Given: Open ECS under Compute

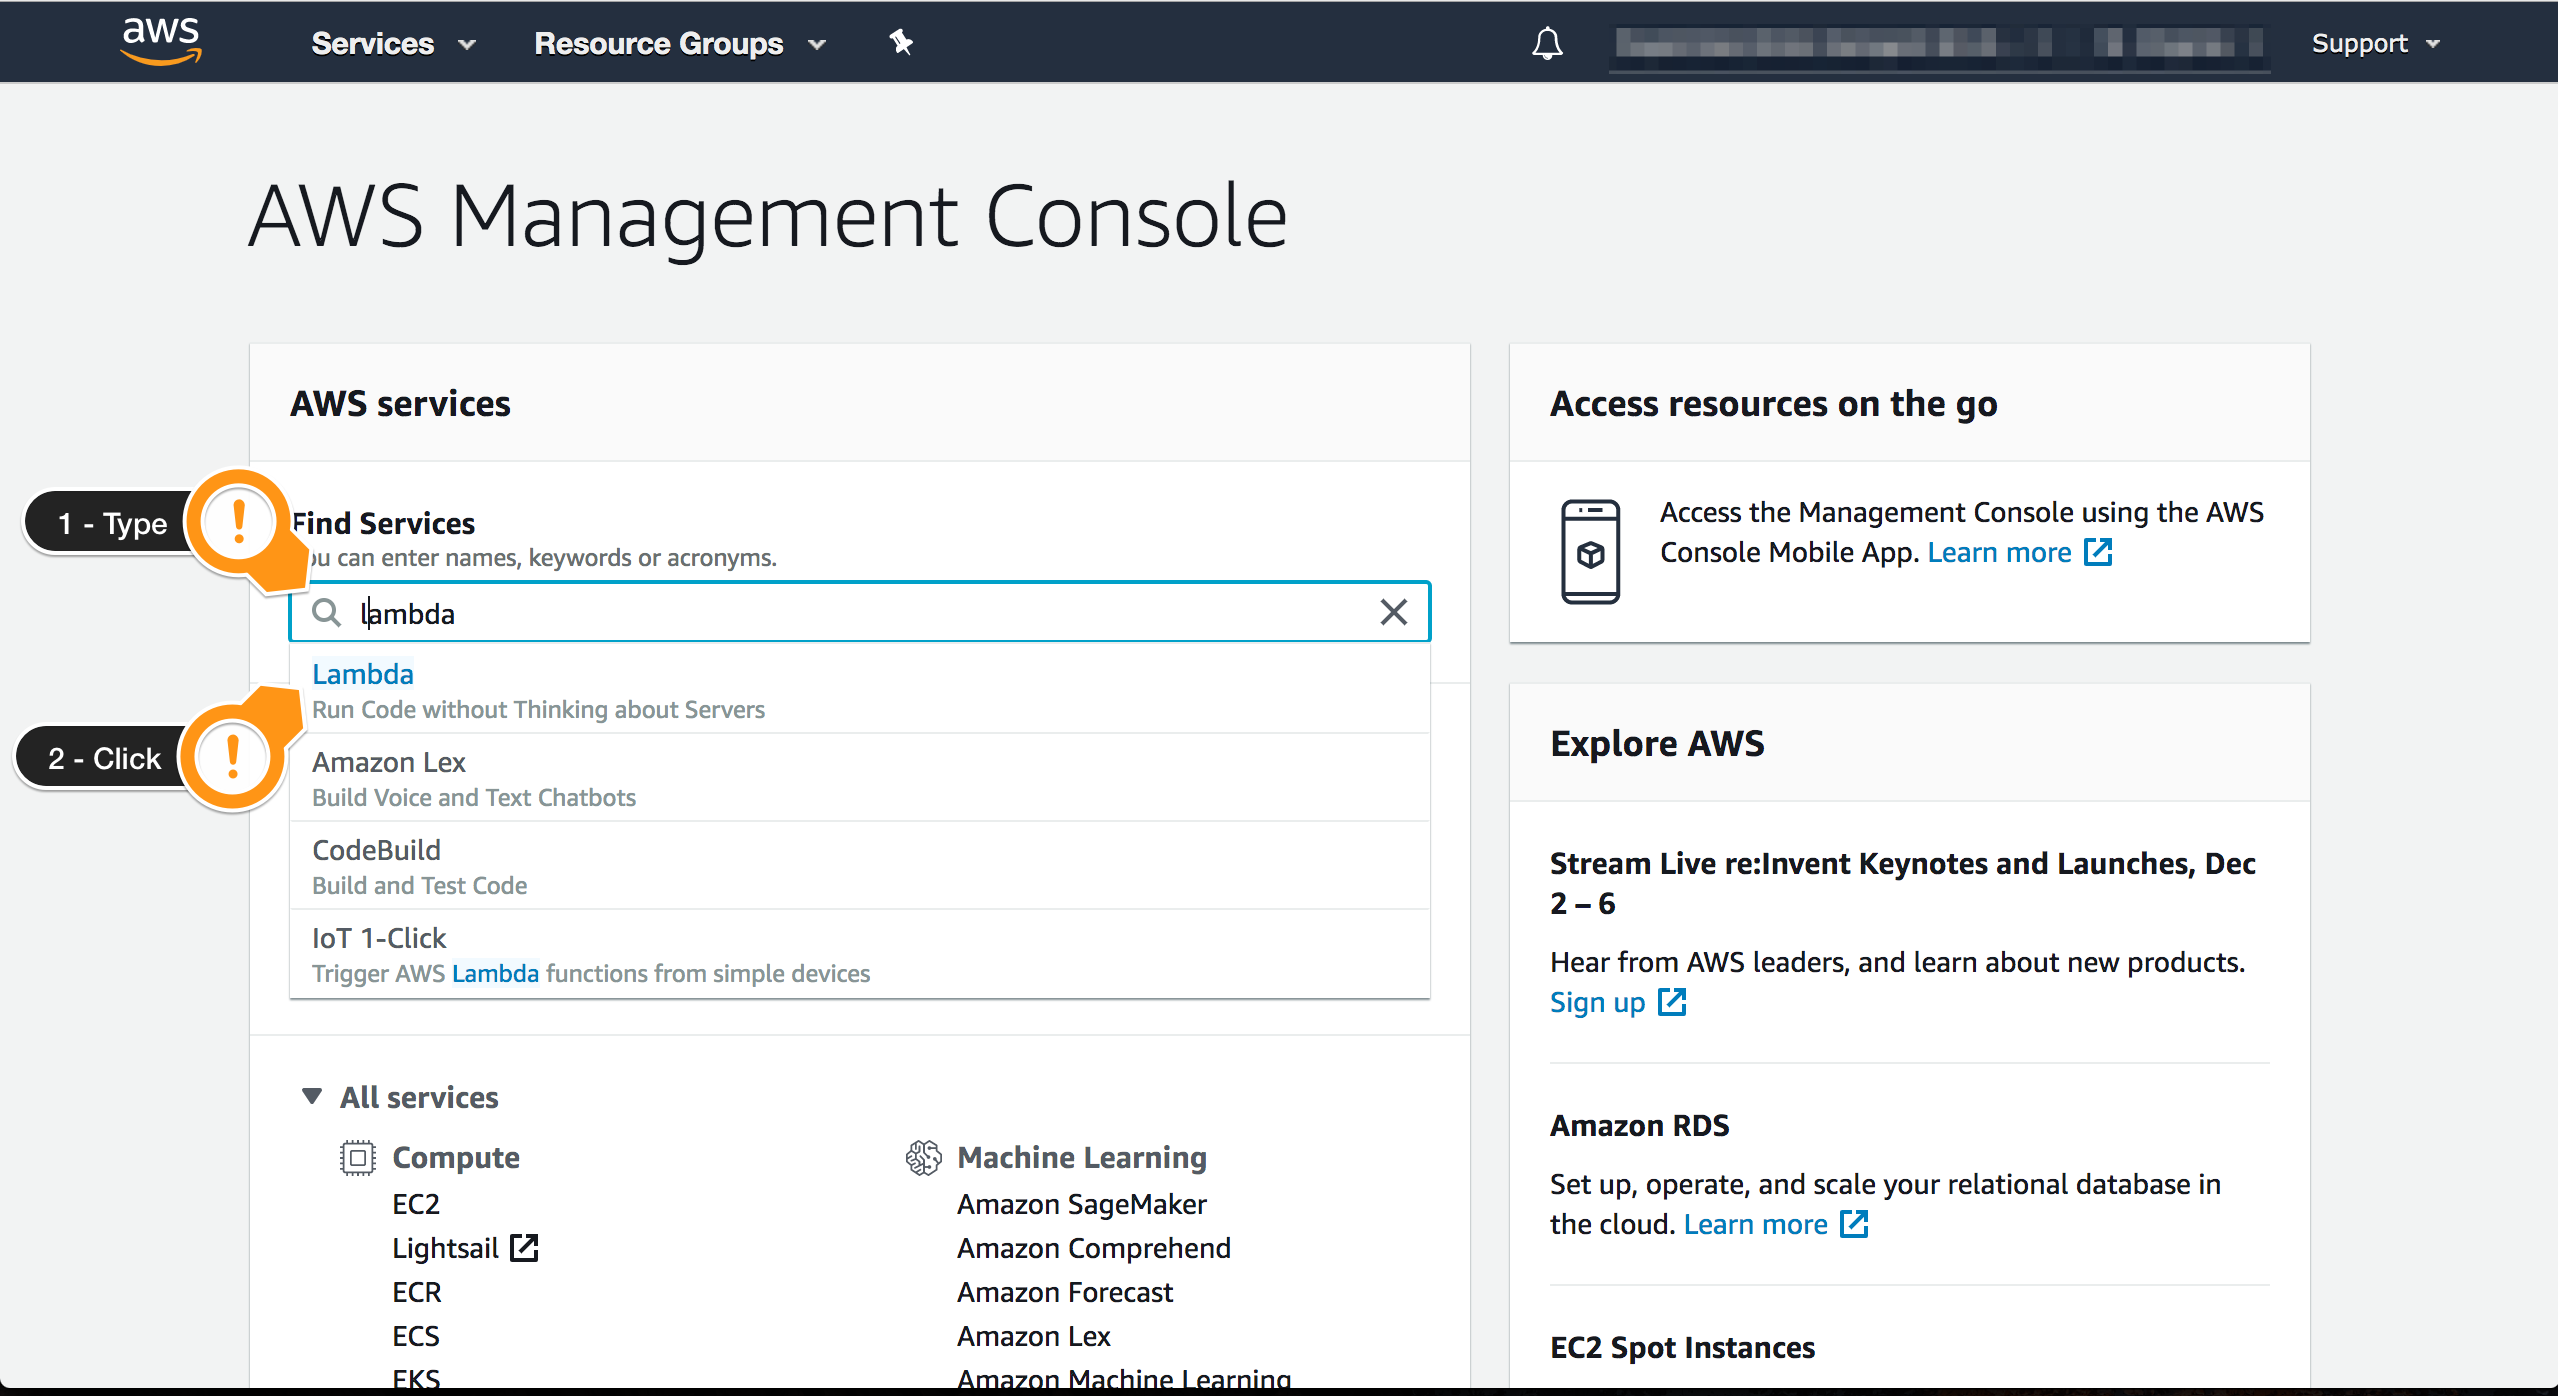Looking at the screenshot, I should tap(416, 1336).
